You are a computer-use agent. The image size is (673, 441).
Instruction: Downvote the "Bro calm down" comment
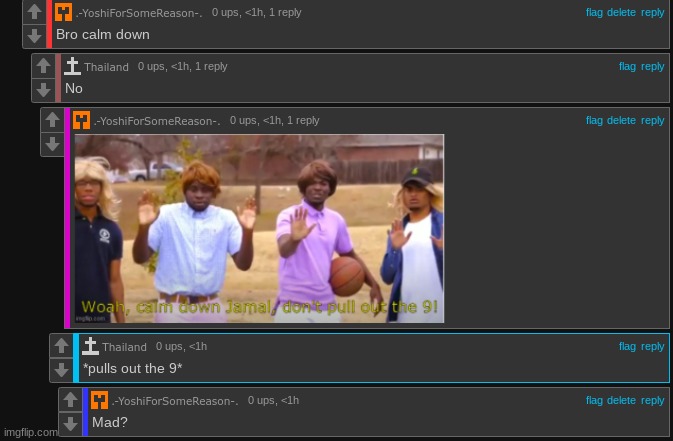coord(34,36)
